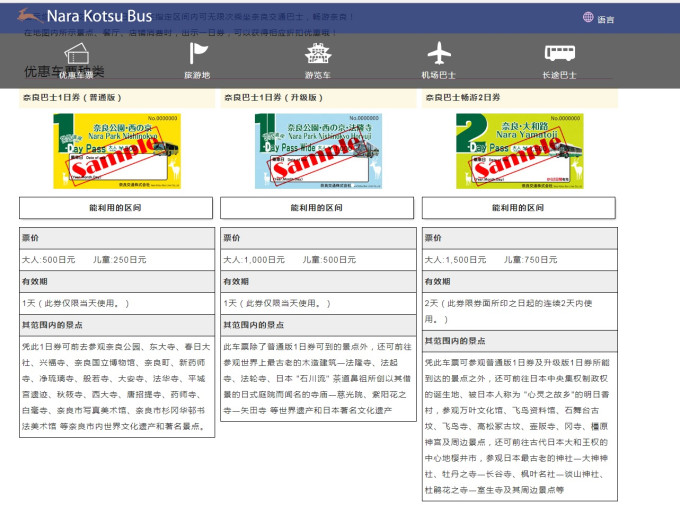Select the 机场巴士 menu label
Image resolution: width=680 pixels, height=505 pixels.
(438, 75)
